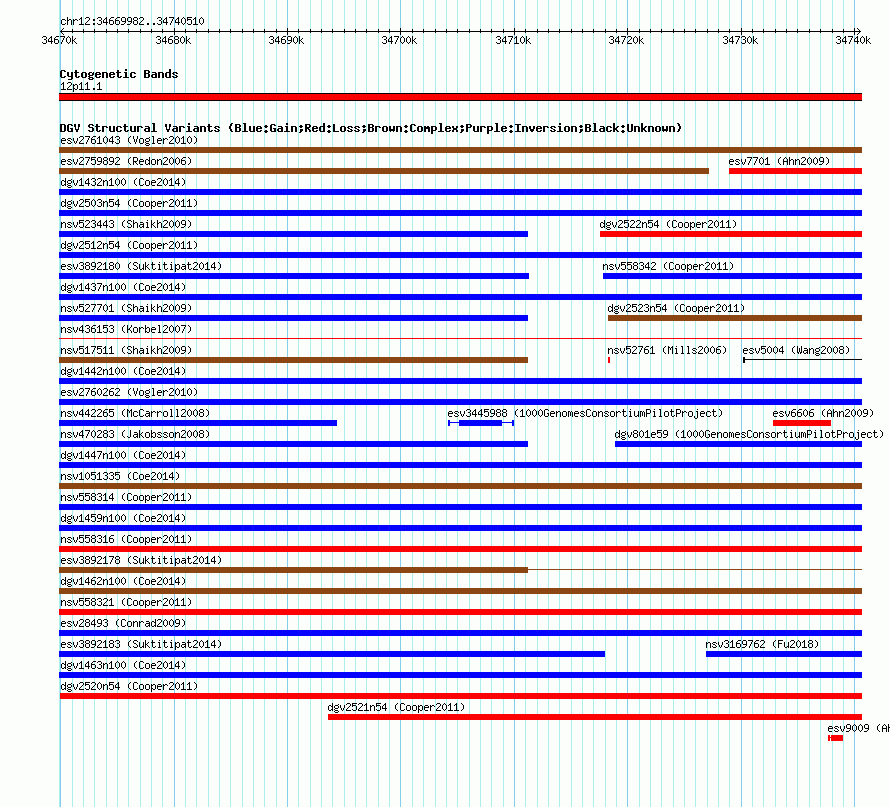Image resolution: width=890 pixels, height=807 pixels.
Task: Click the blue nsv442265 feature bar
Action: 198,423
